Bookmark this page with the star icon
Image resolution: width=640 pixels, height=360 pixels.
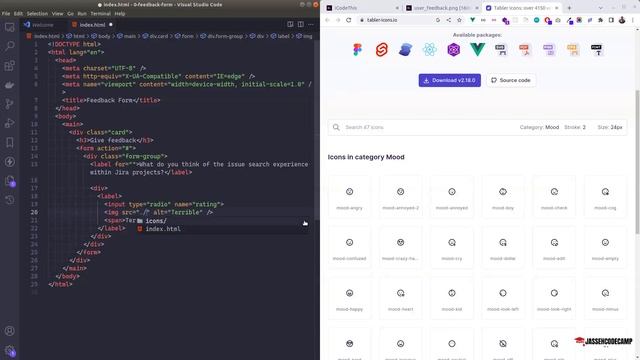[459, 20]
